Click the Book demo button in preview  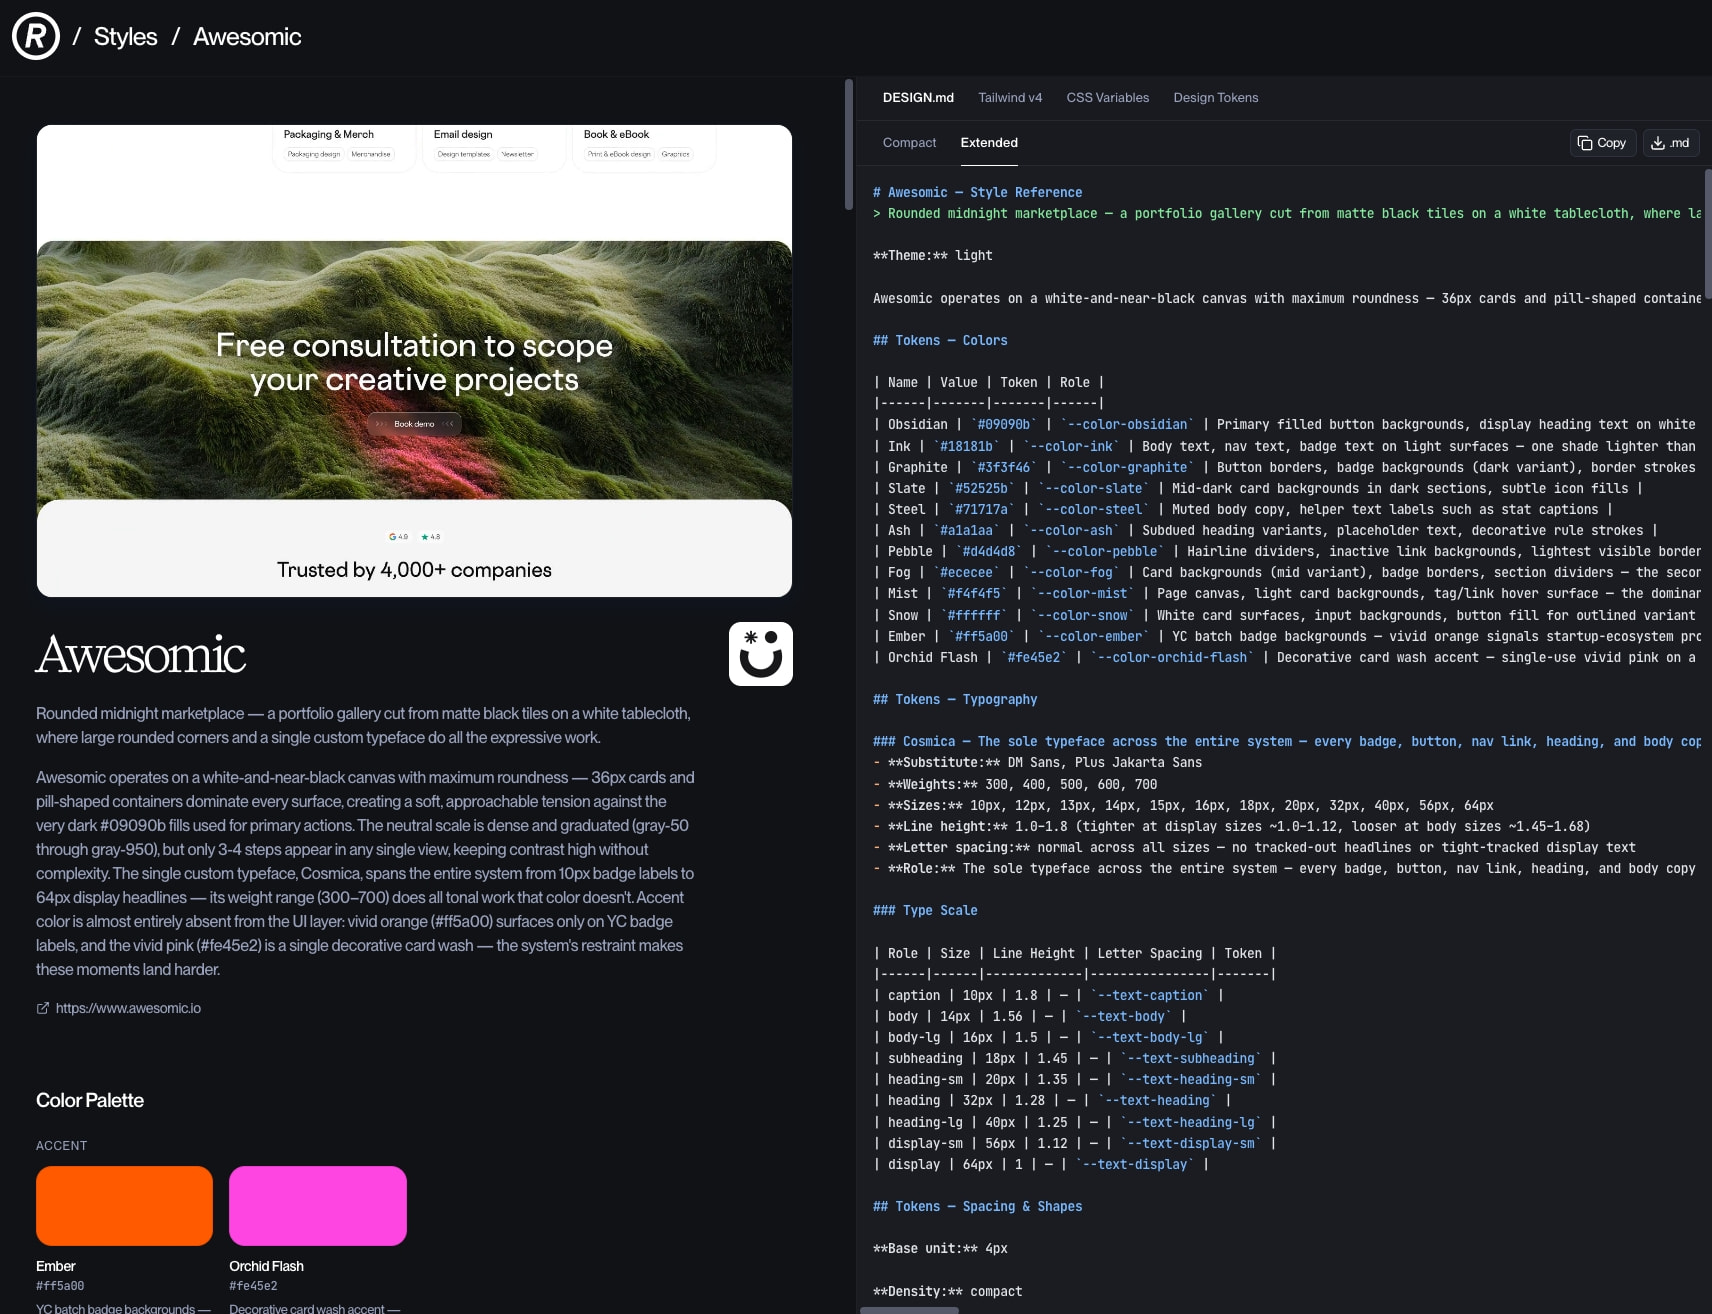[414, 424]
